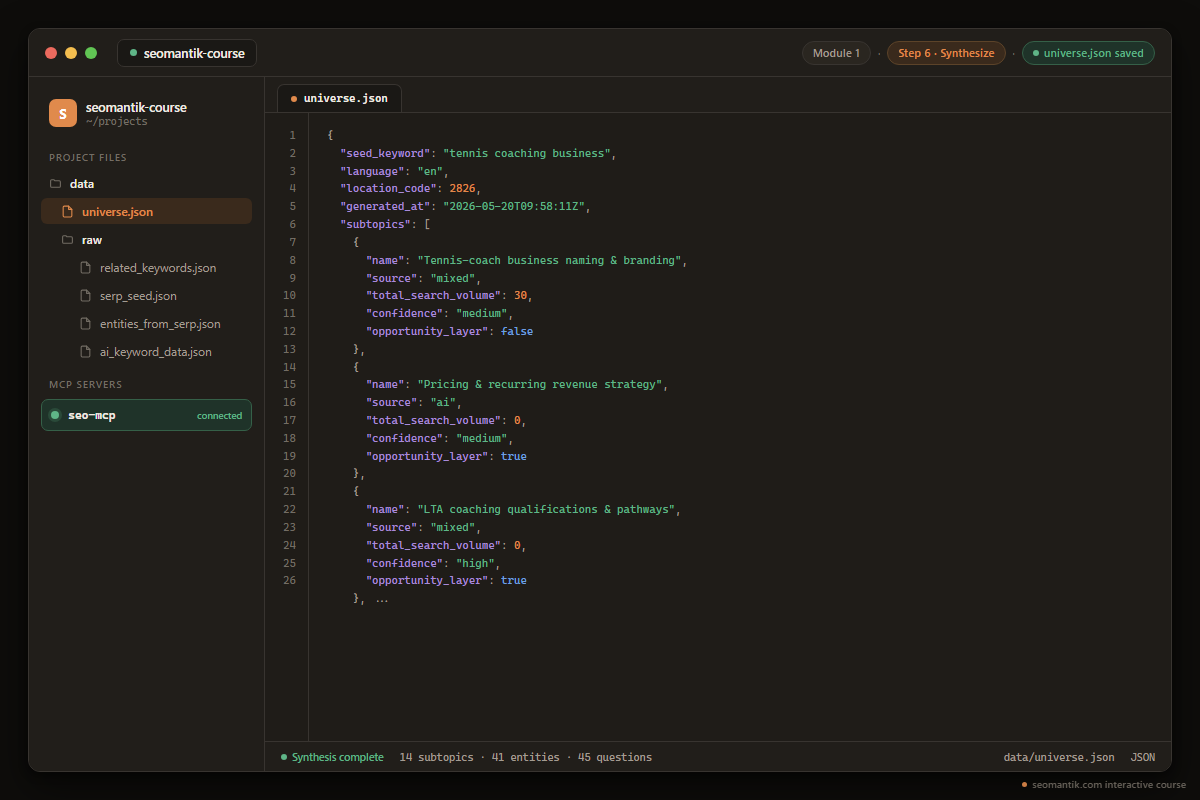Expand the data folder row
The height and width of the screenshot is (800, 1200).
click(146, 184)
